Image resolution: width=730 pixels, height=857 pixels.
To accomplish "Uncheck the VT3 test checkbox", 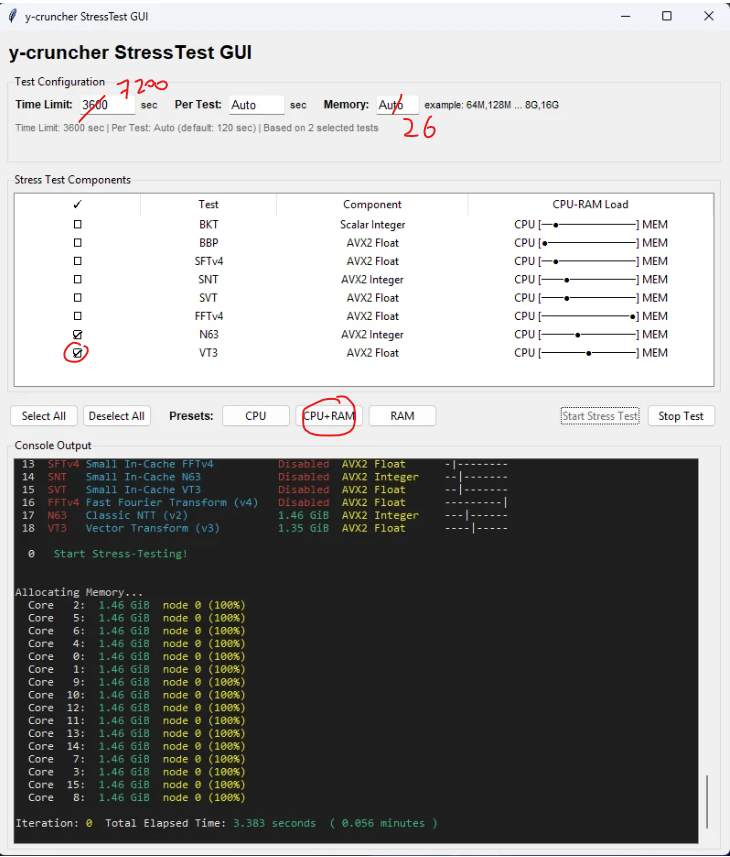I will tap(78, 353).
